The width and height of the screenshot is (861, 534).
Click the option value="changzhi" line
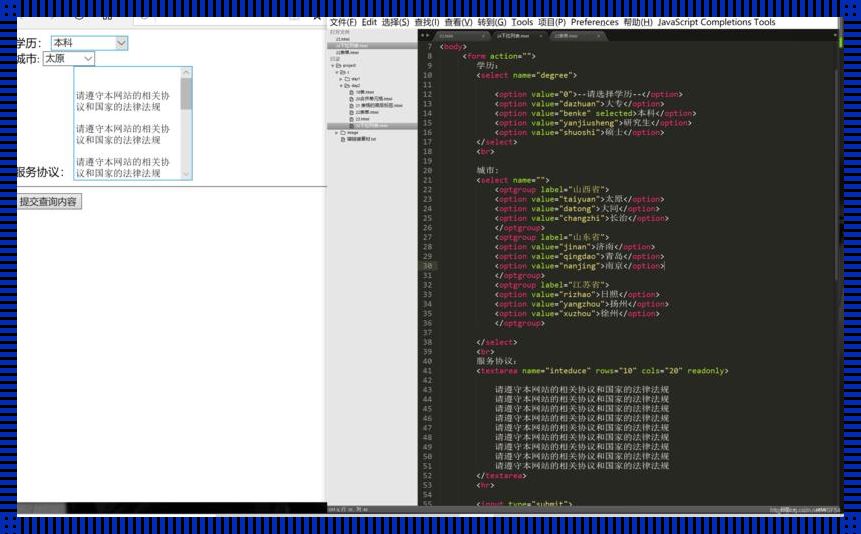coord(582,218)
